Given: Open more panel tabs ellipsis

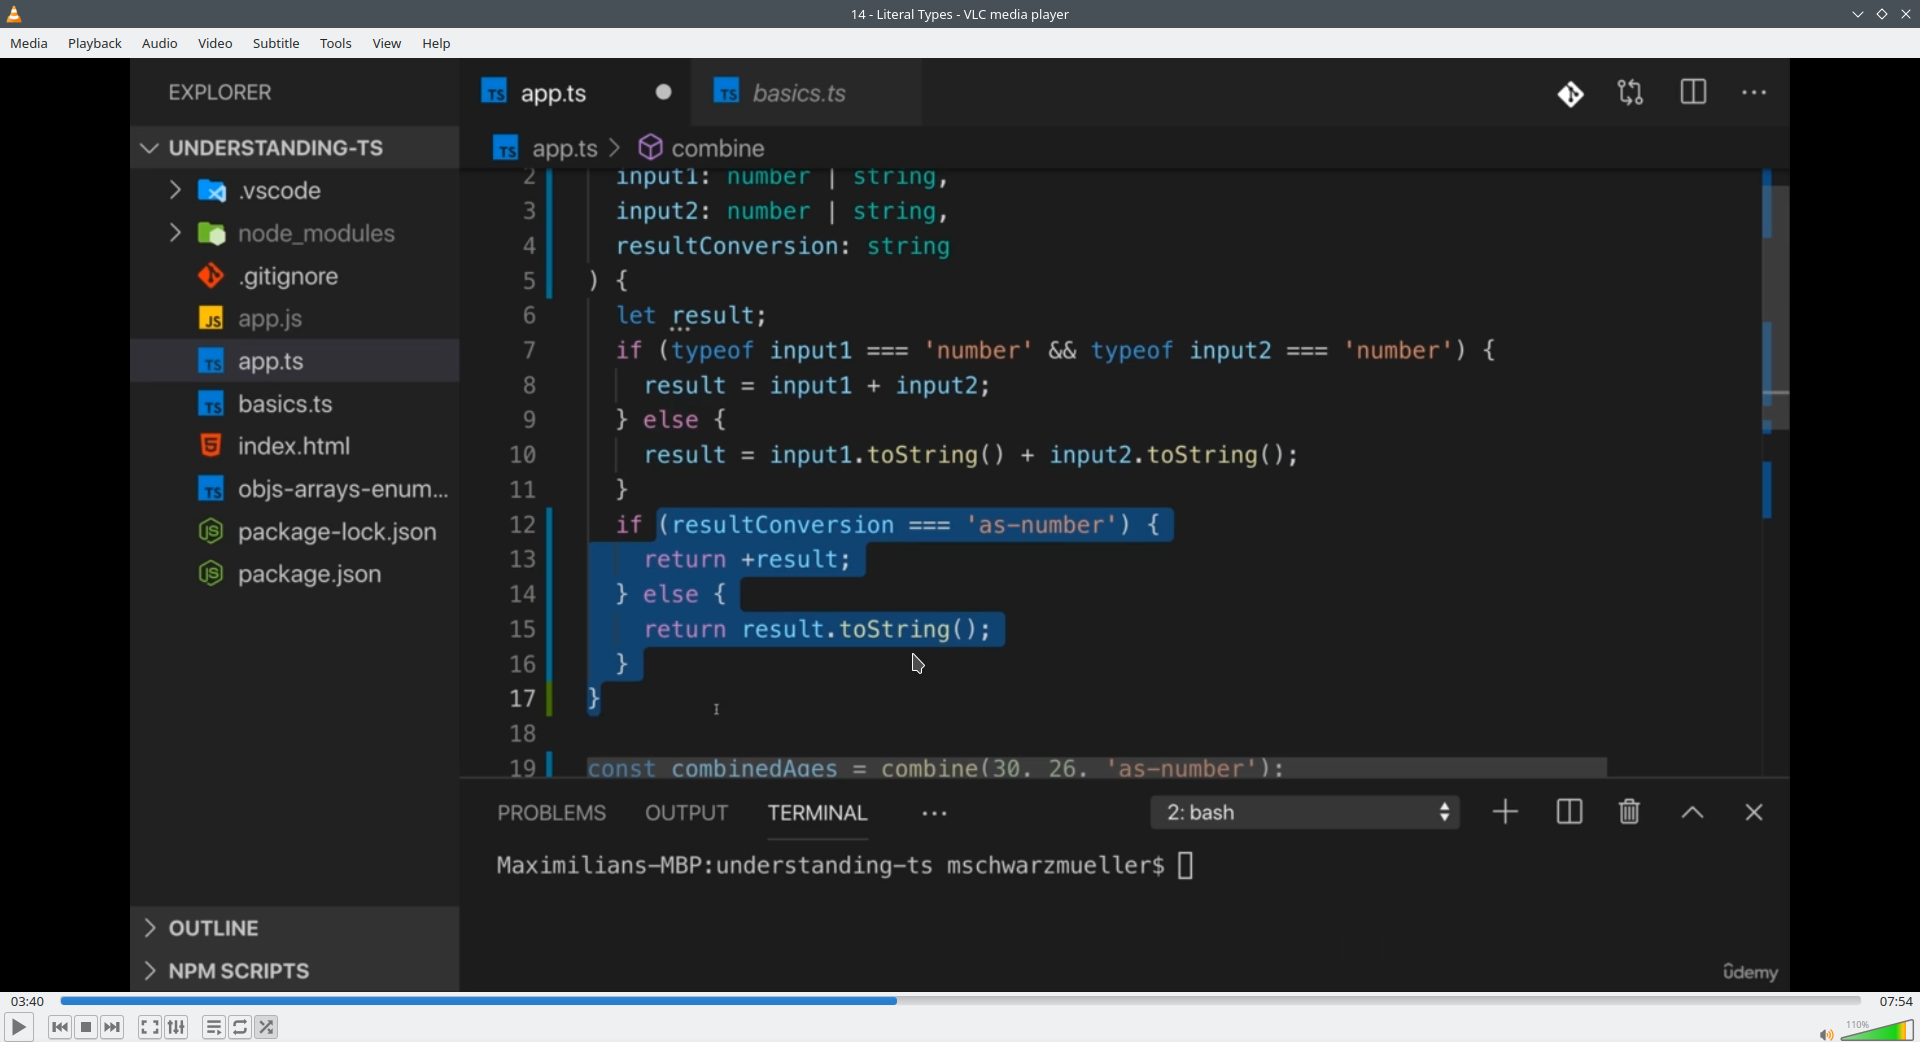Looking at the screenshot, I should pos(935,814).
